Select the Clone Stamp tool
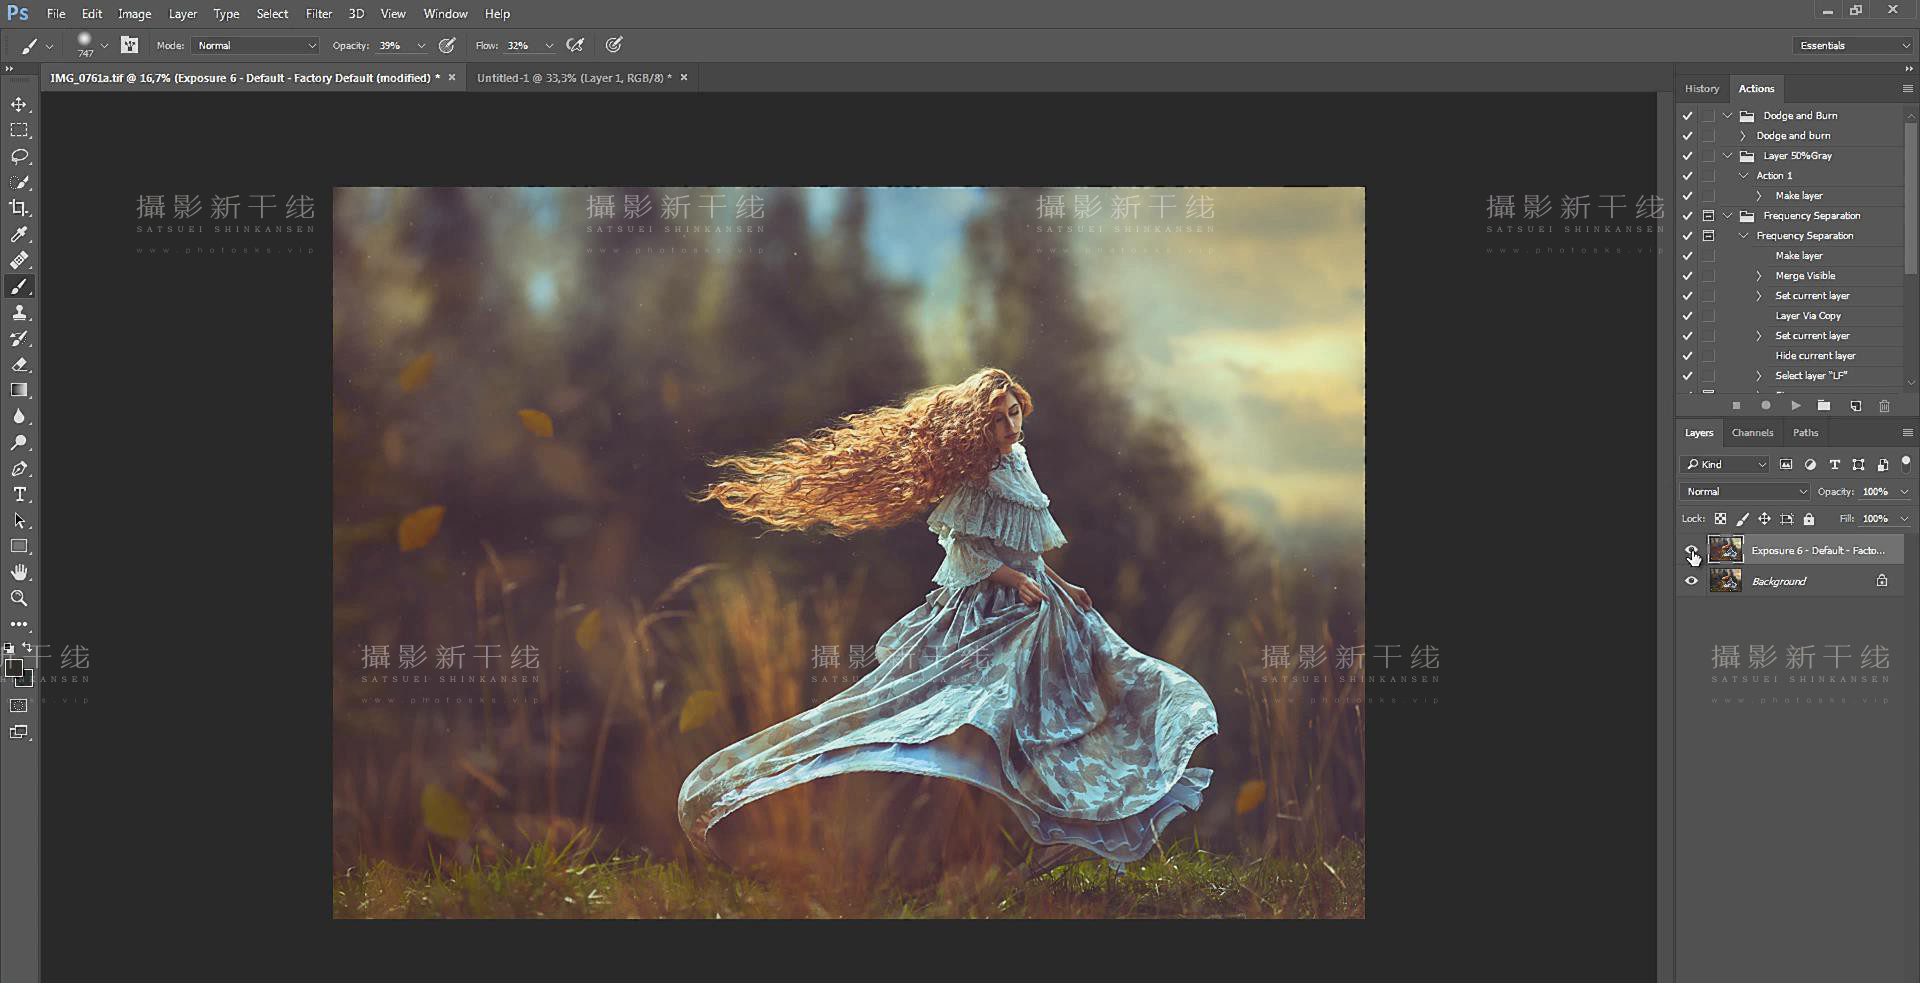 pos(19,313)
